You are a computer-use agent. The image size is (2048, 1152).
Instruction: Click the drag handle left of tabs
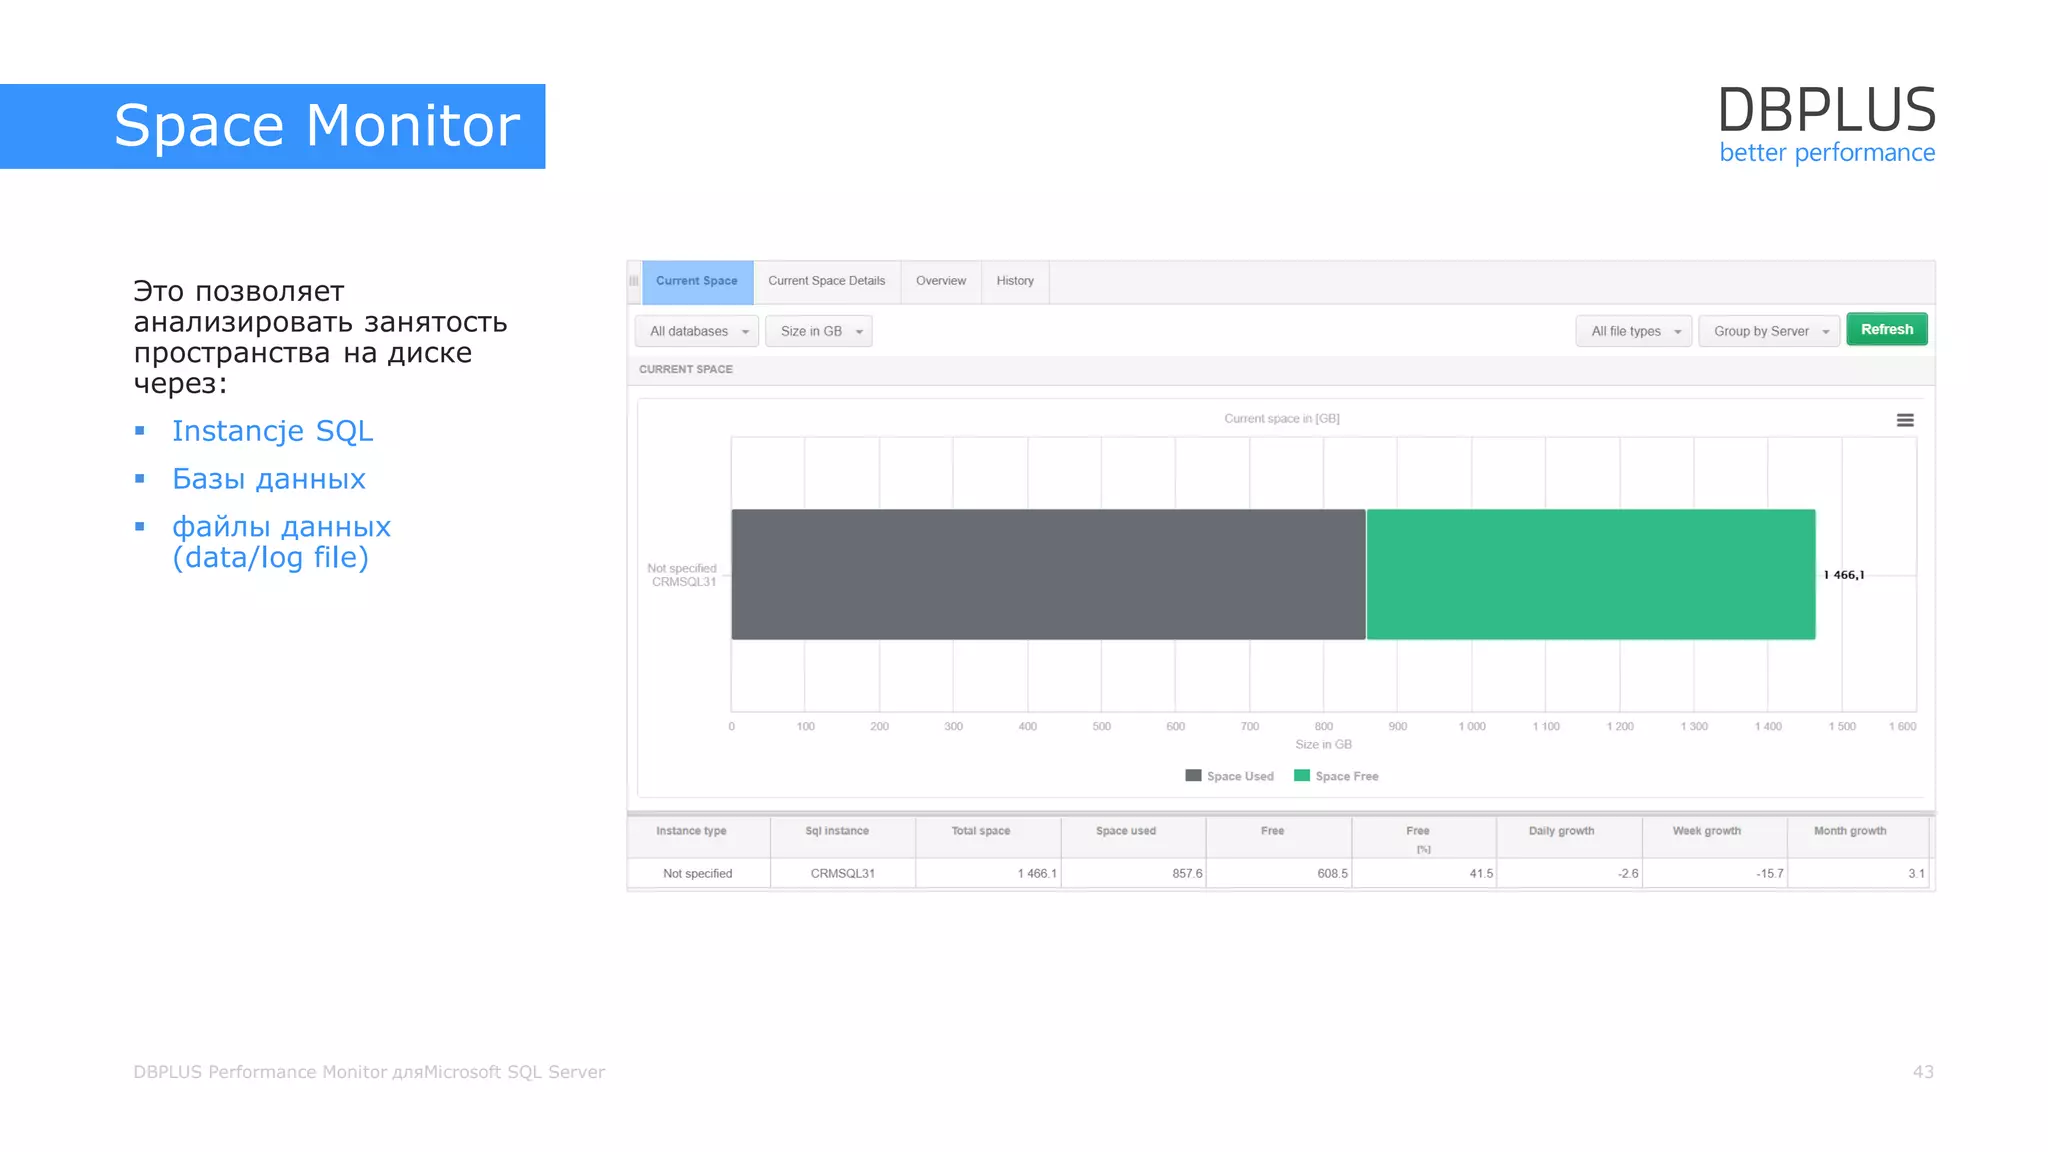pyautogui.click(x=634, y=281)
